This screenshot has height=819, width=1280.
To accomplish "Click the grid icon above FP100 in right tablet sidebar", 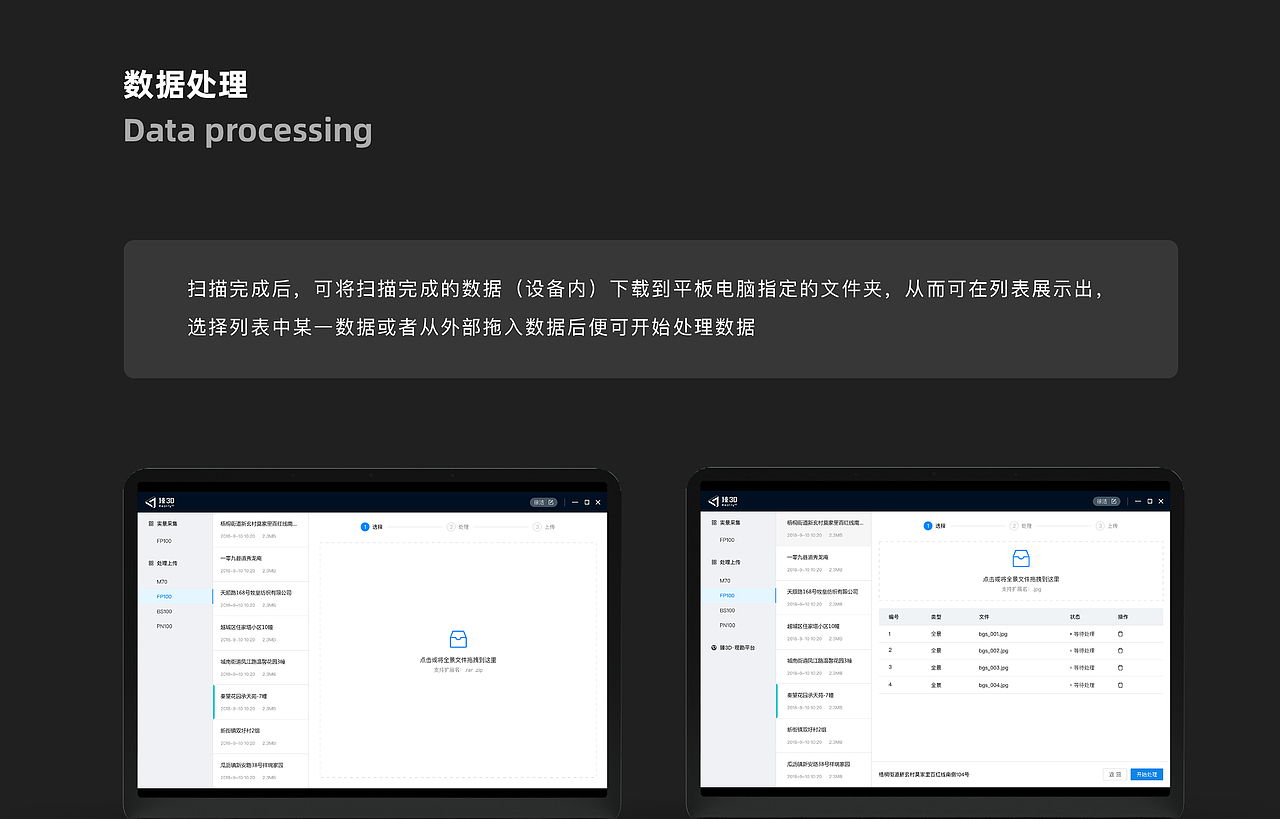I will (x=713, y=522).
